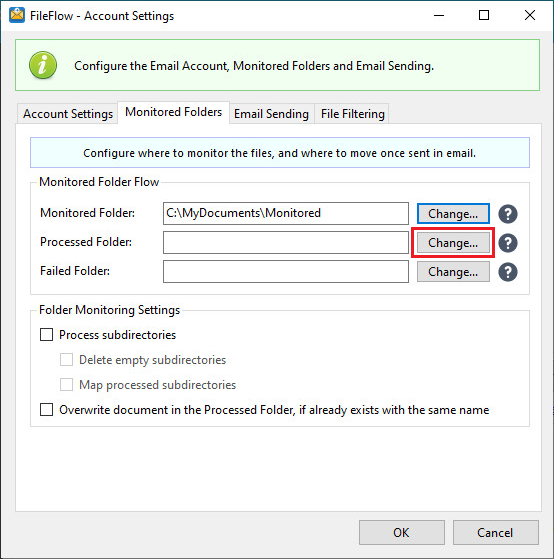Toggle Delete empty subdirectories checkbox
The image size is (554, 559).
(x=66, y=360)
